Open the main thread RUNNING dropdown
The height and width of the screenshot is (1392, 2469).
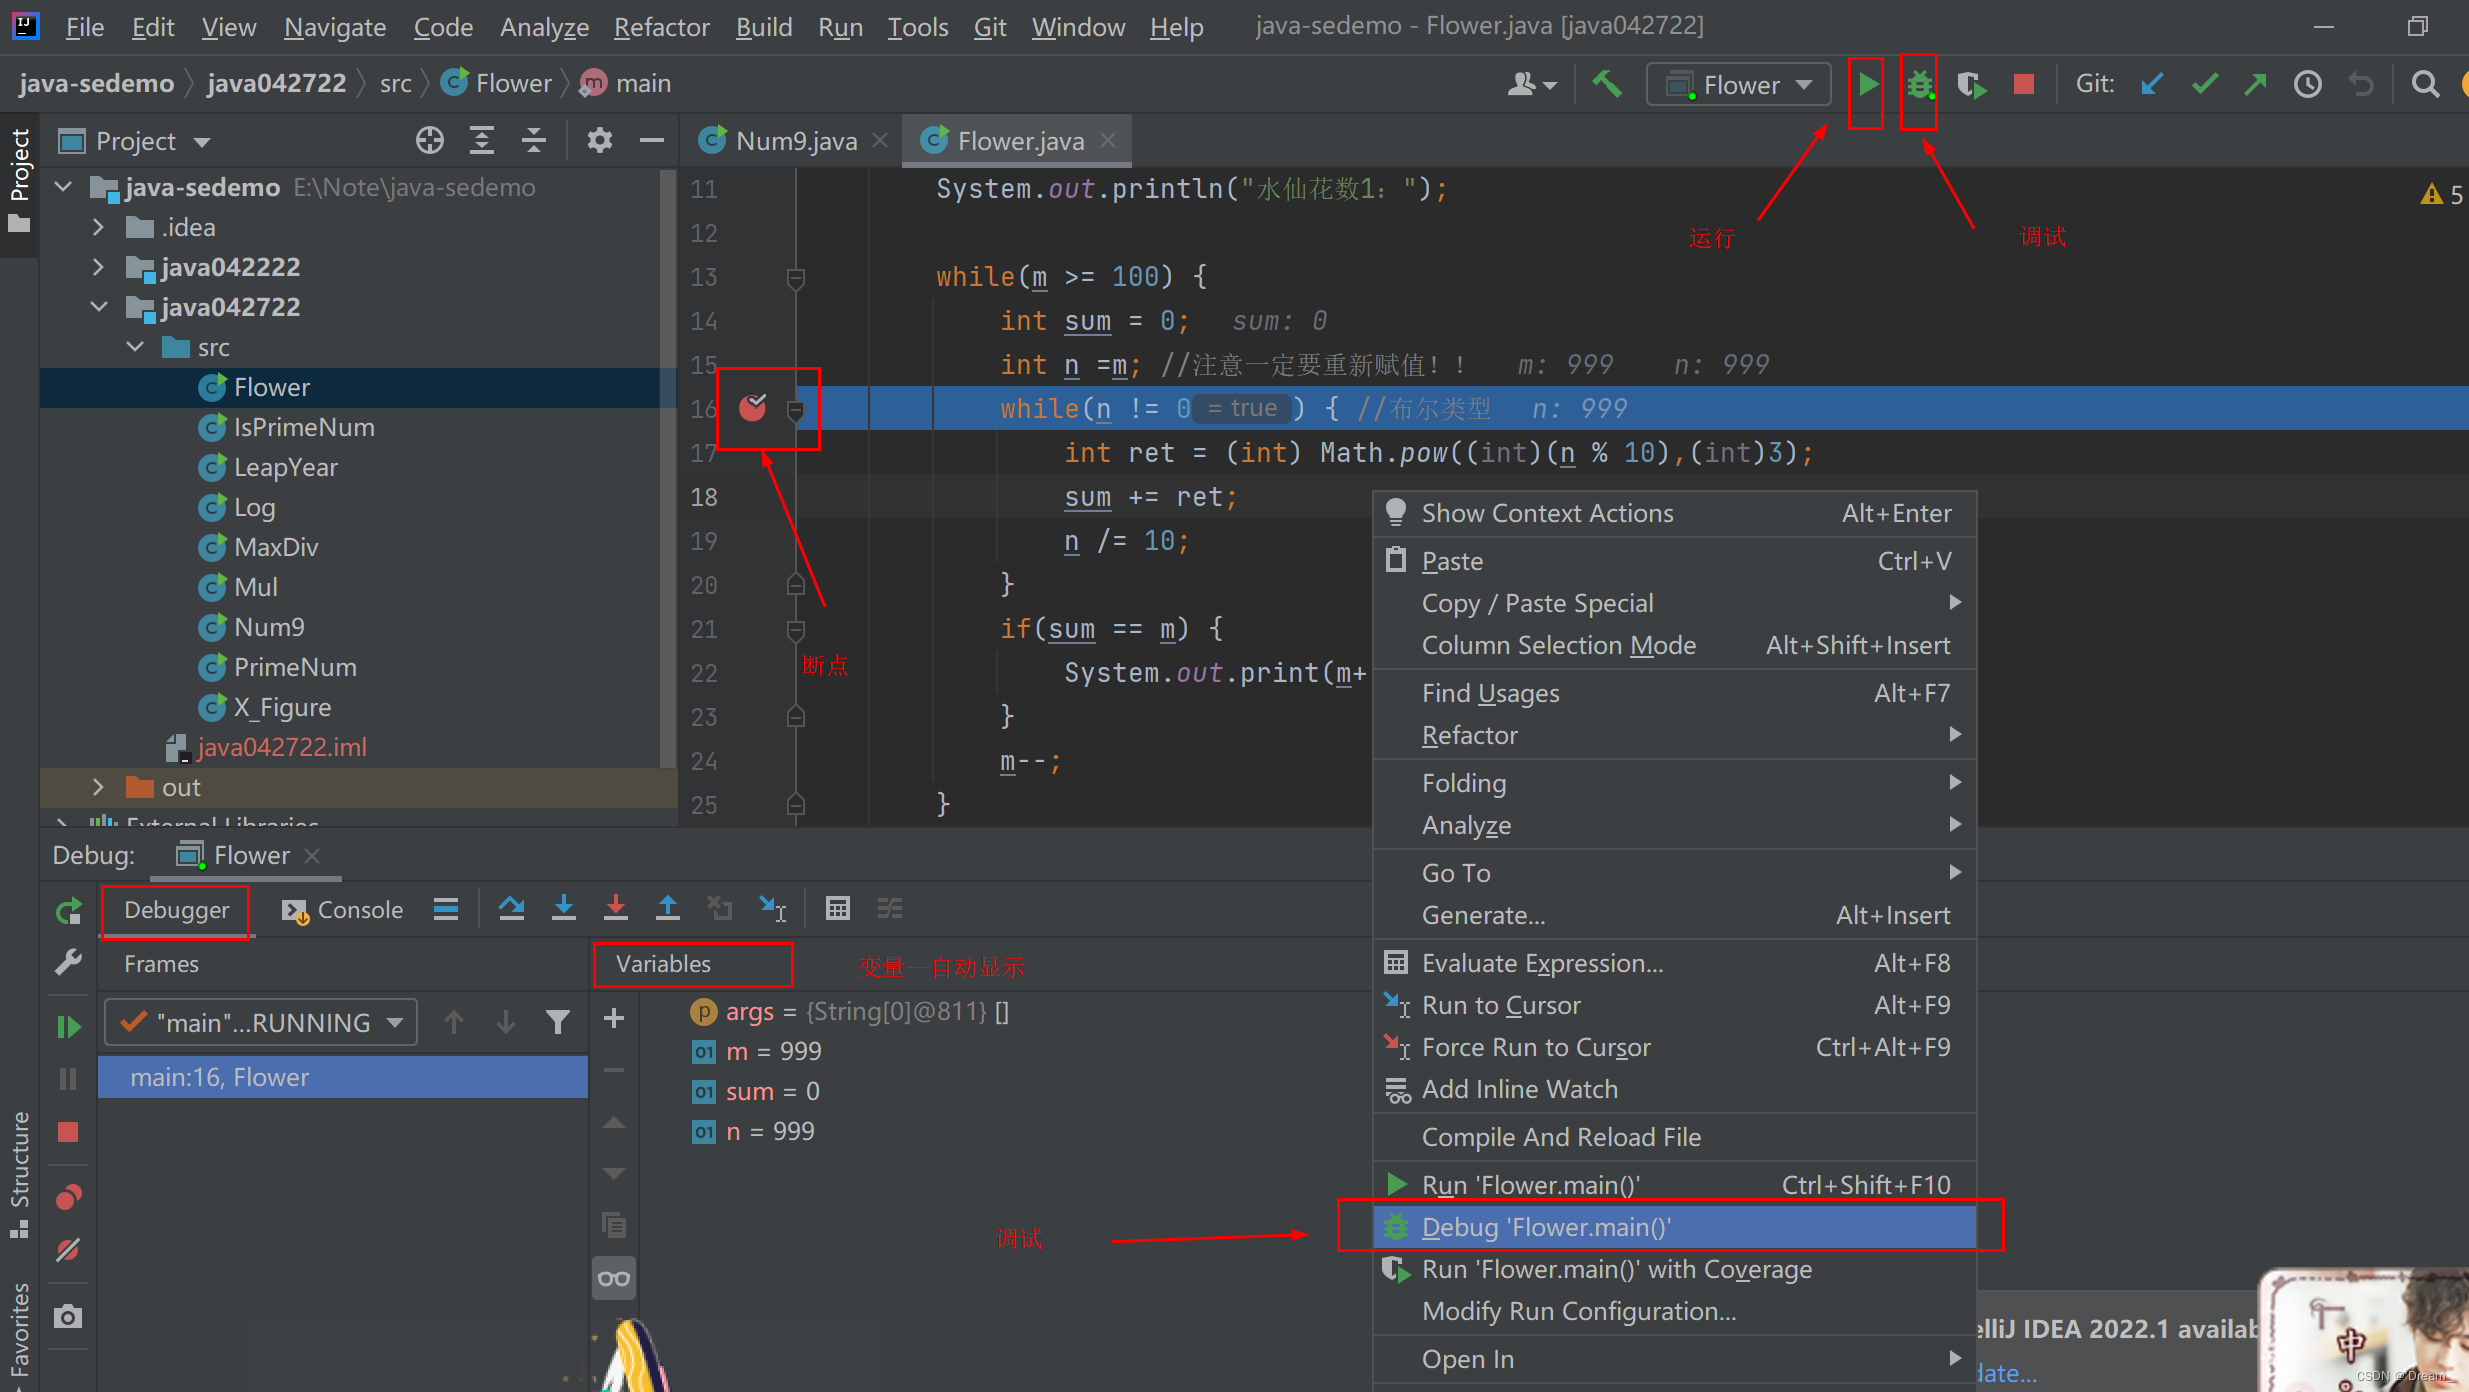(x=262, y=1023)
